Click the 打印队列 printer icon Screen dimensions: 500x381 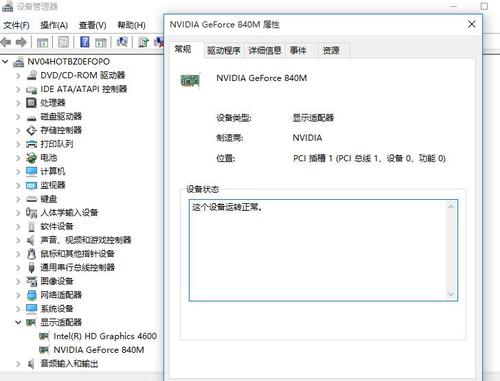click(32, 144)
